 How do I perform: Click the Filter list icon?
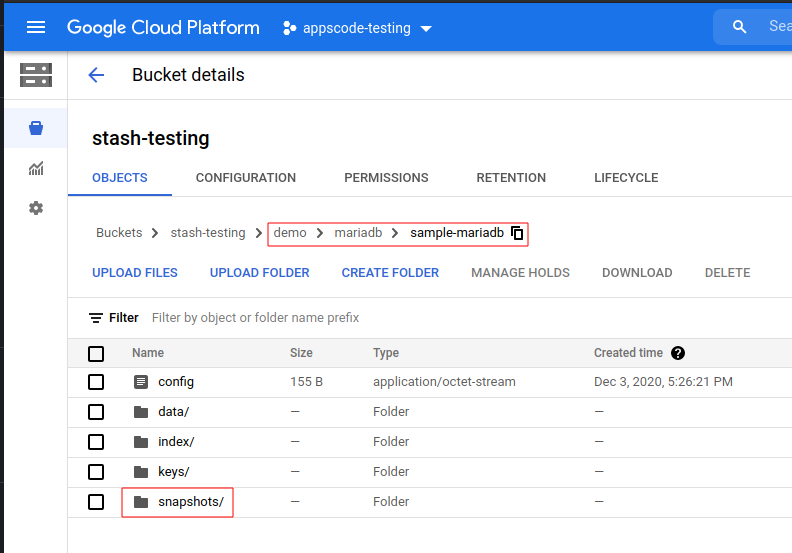point(96,318)
